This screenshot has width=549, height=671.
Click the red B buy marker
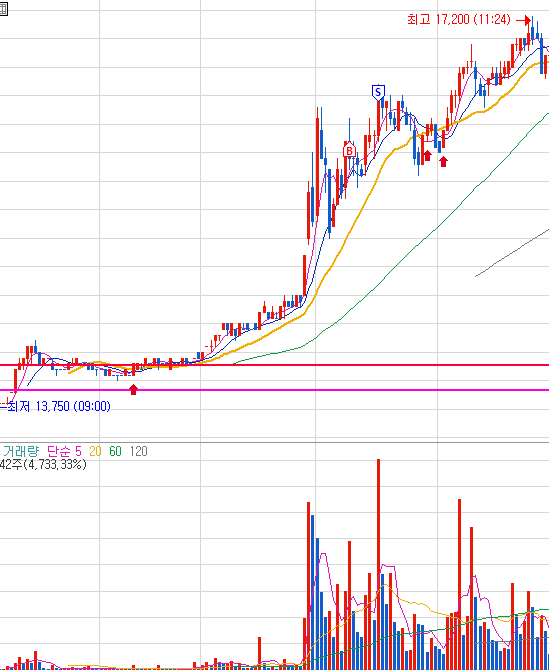[x=349, y=150]
